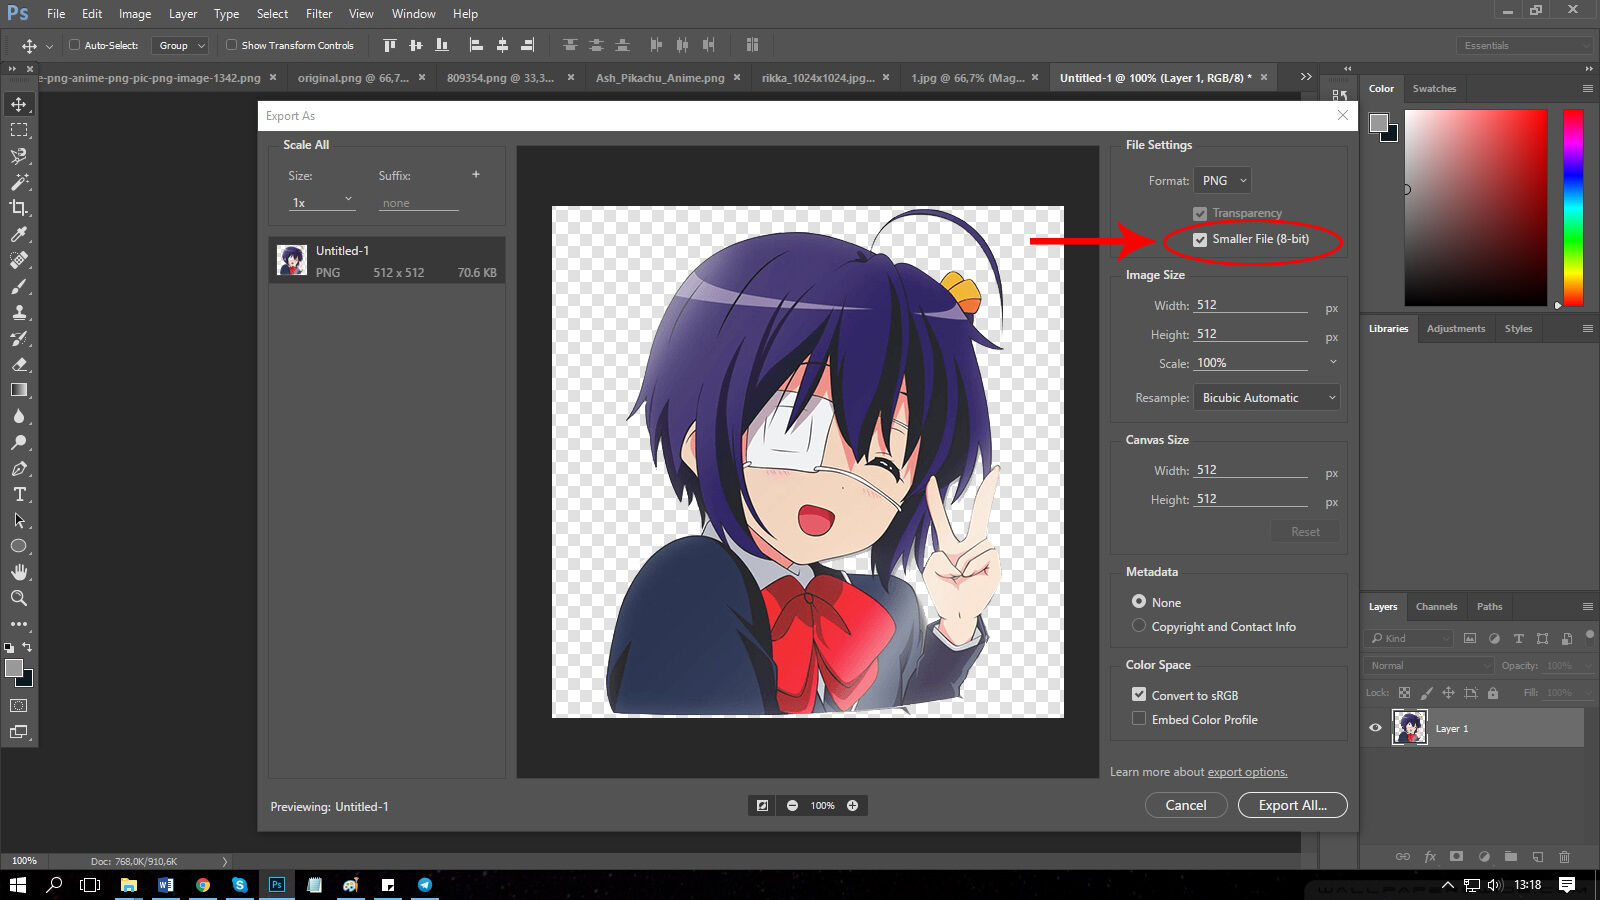The image size is (1600, 900).
Task: Select the Ellipse shape tool
Action: tap(19, 546)
